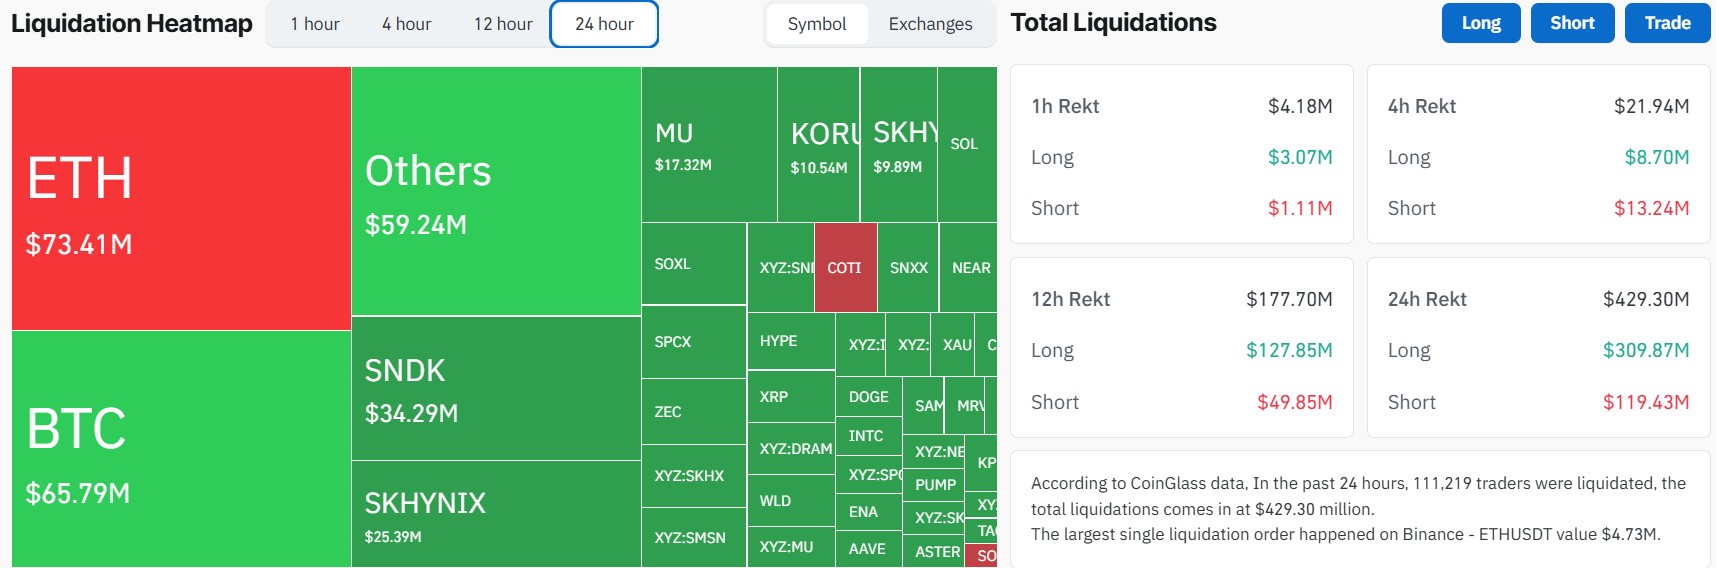
Task: Click the 24h Short value $119.43M
Action: pos(1646,402)
